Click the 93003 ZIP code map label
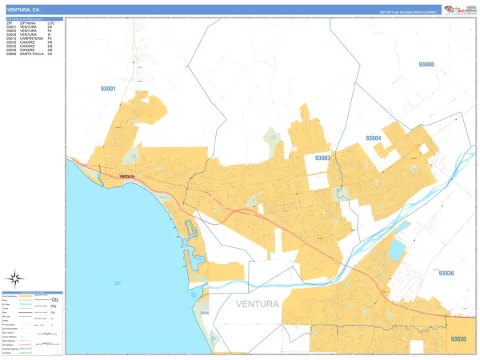The image size is (480, 360). (x=323, y=158)
